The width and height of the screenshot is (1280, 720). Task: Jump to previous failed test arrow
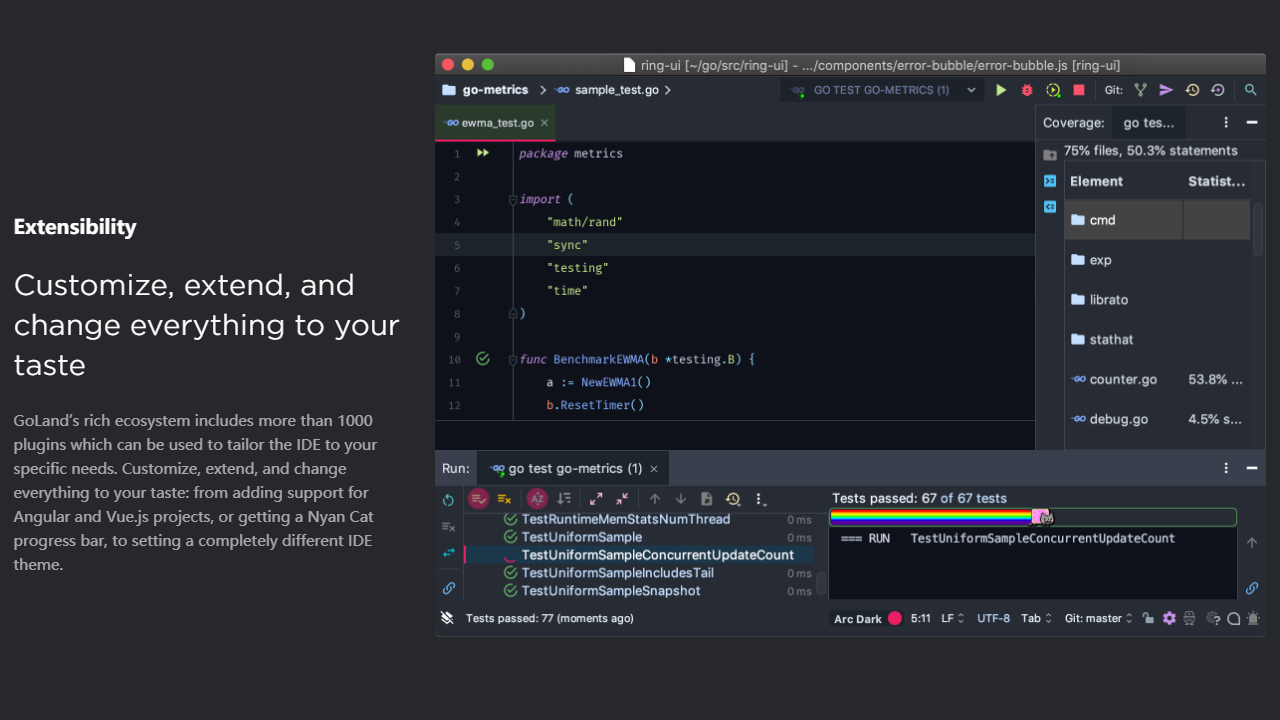pyautogui.click(x=655, y=499)
